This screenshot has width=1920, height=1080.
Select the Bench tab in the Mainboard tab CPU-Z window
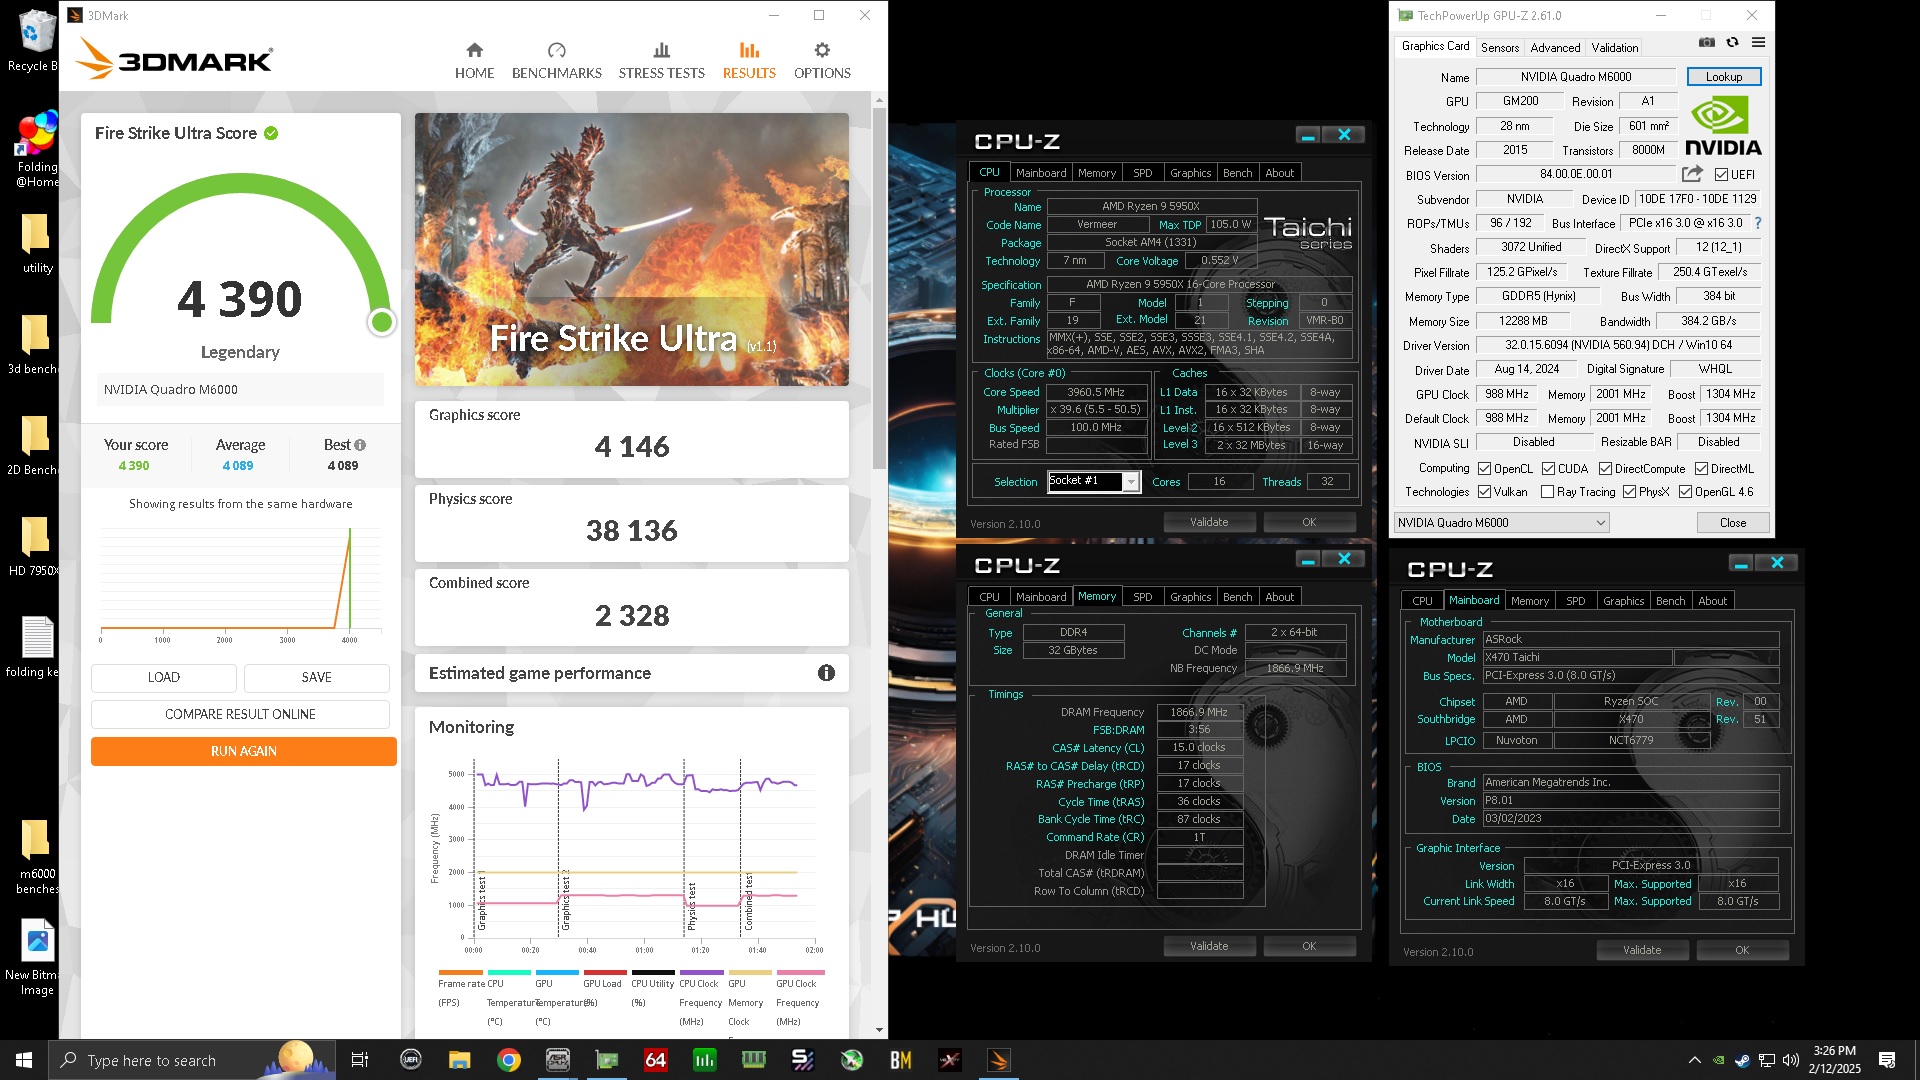1670,601
